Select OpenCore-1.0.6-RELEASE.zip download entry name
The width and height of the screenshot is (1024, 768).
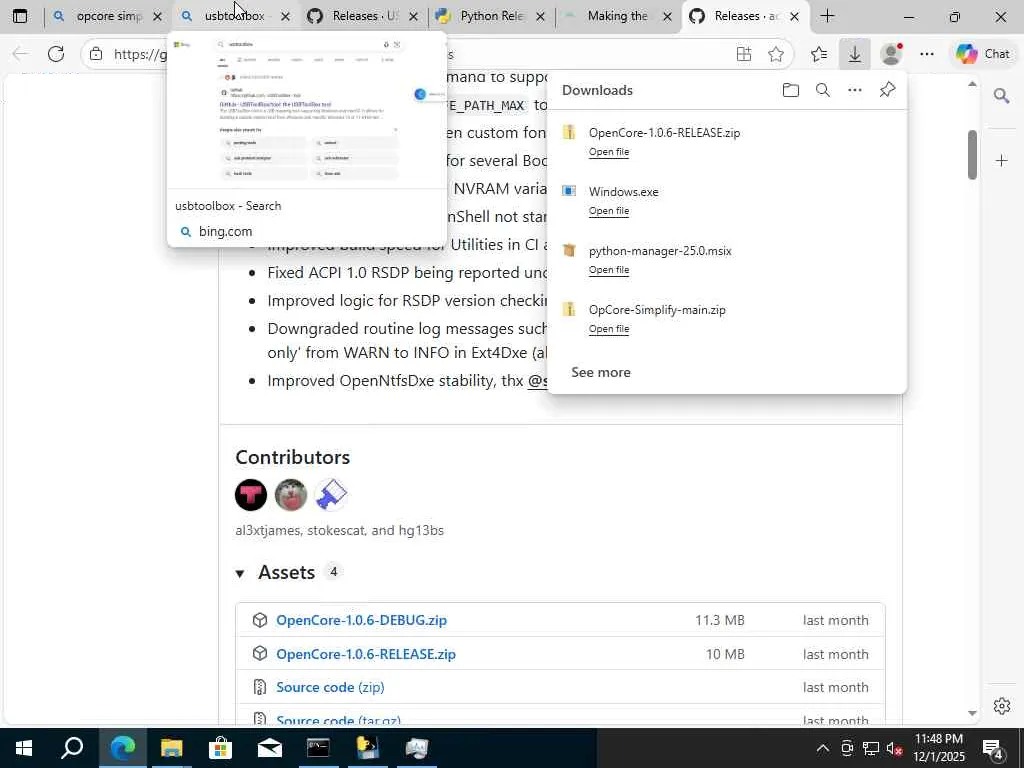point(664,133)
